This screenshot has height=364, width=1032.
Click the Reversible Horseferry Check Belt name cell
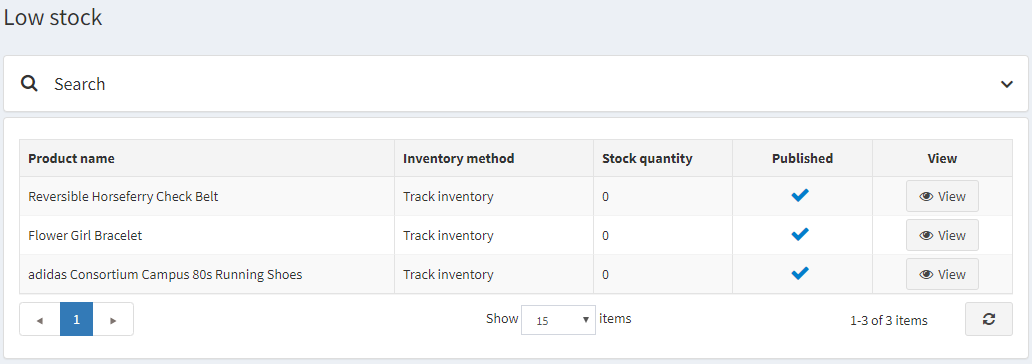tap(207, 196)
